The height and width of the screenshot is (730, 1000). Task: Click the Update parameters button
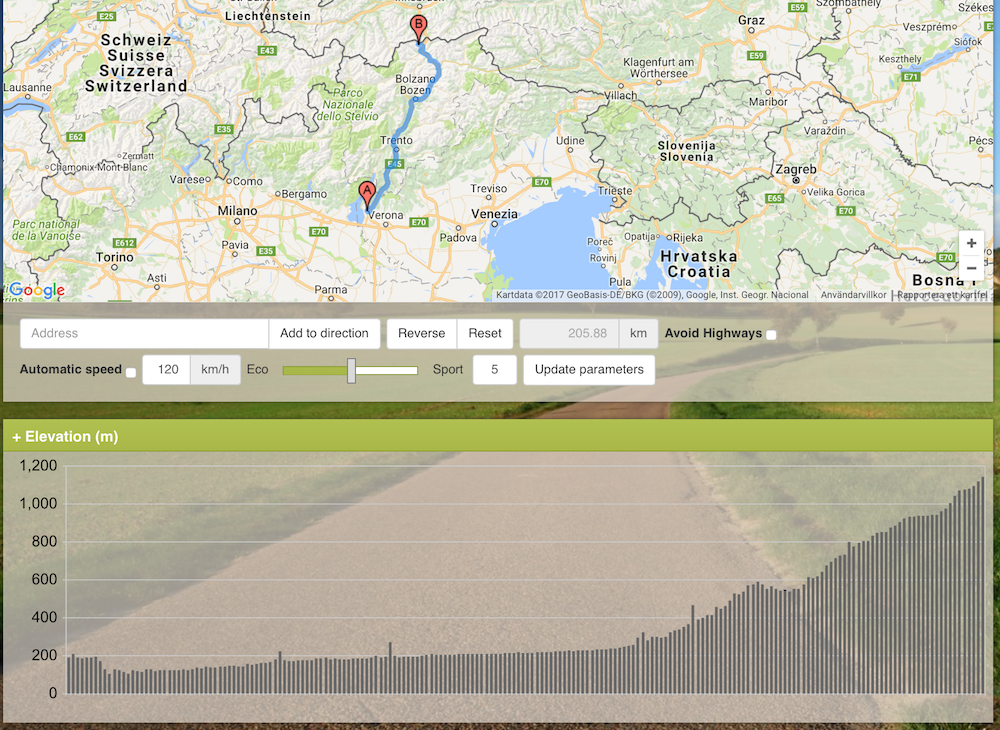(589, 370)
